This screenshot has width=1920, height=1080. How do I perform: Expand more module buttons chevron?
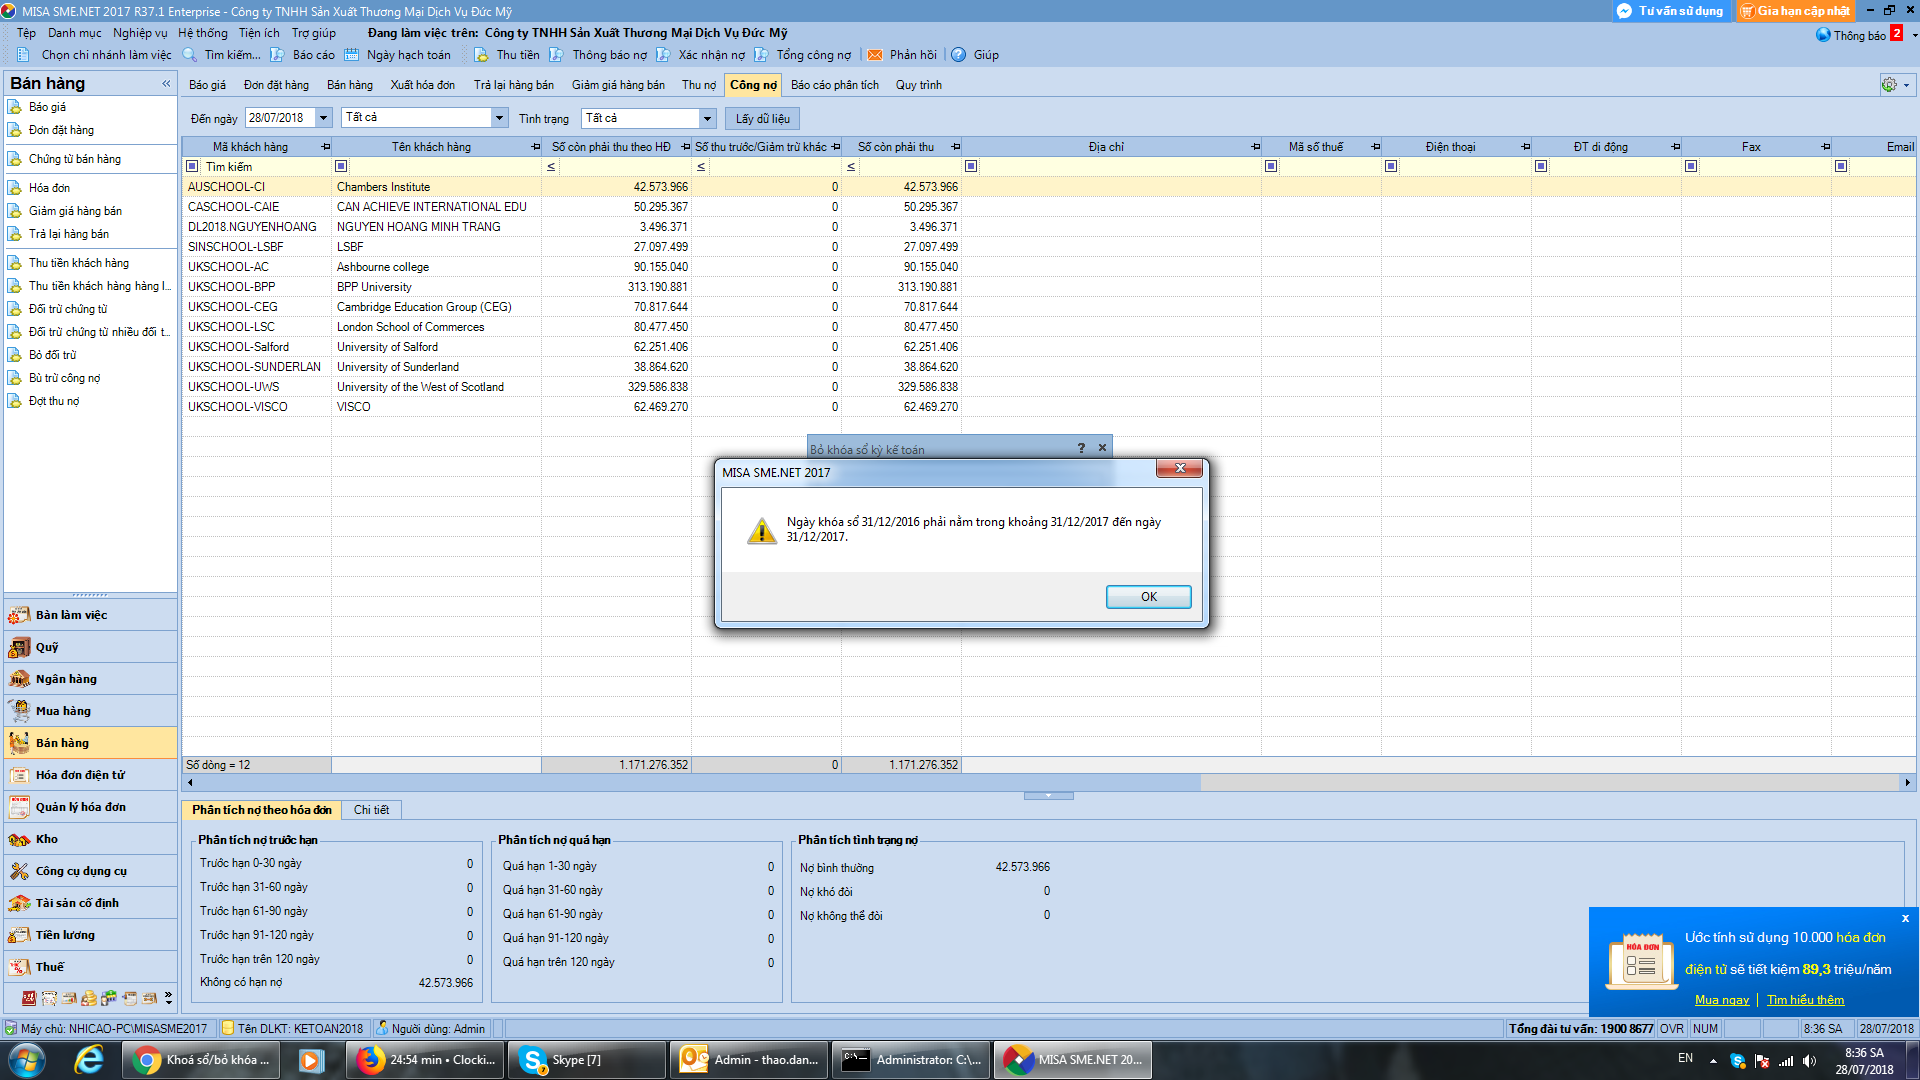point(168,998)
